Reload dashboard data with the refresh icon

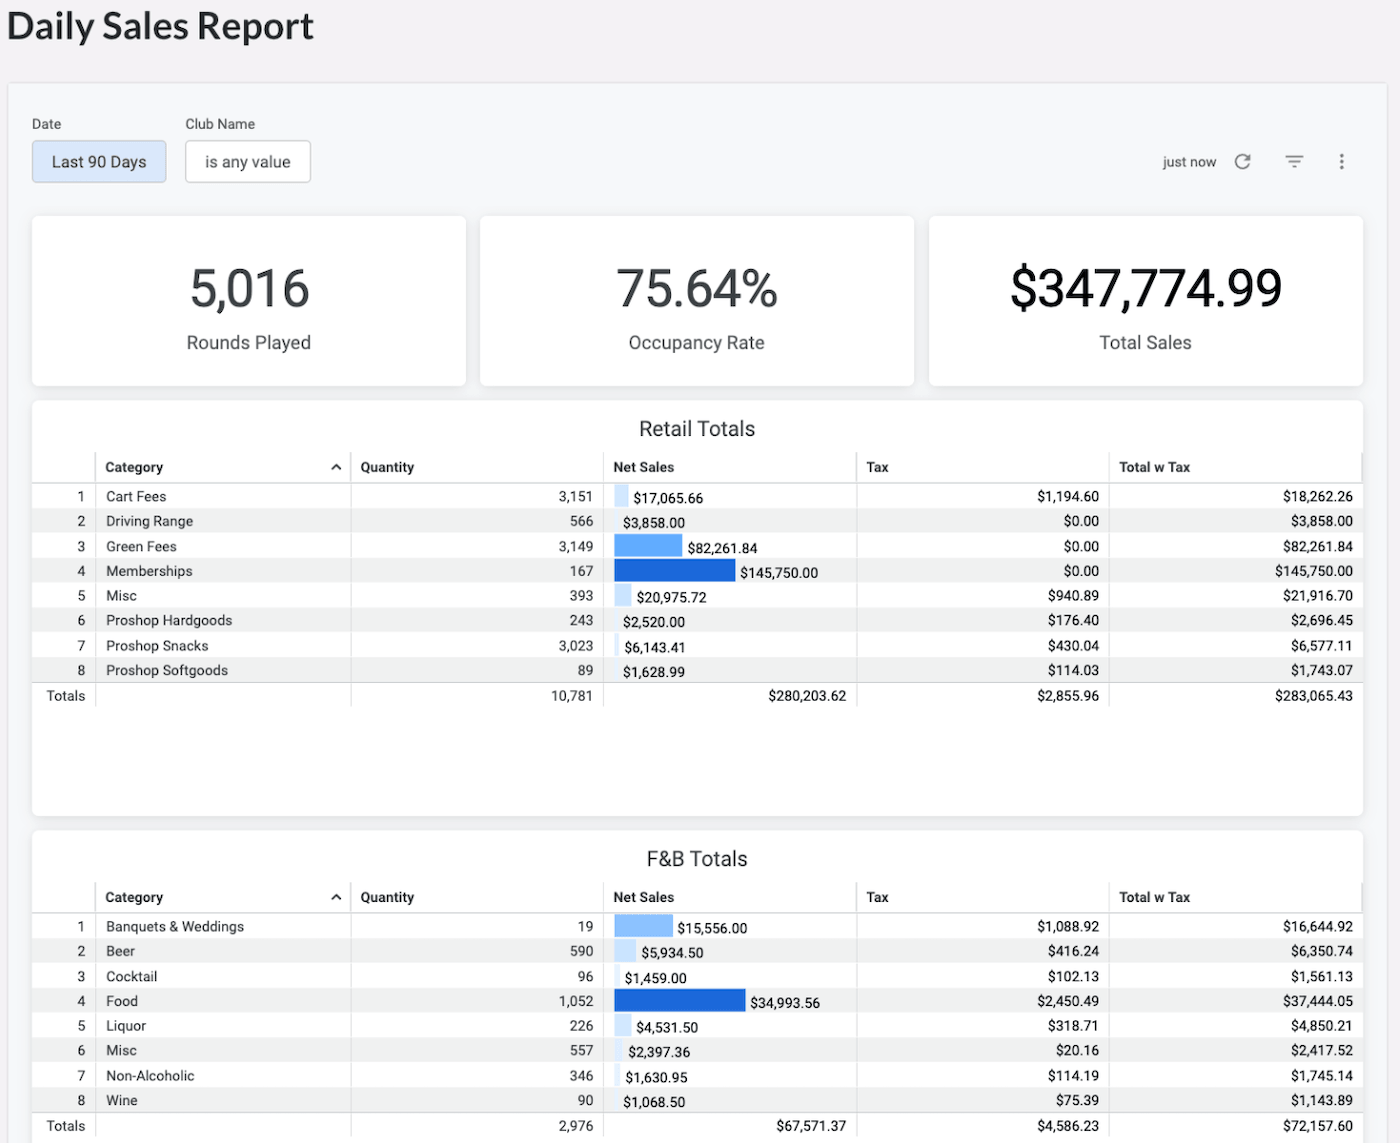[1242, 162]
